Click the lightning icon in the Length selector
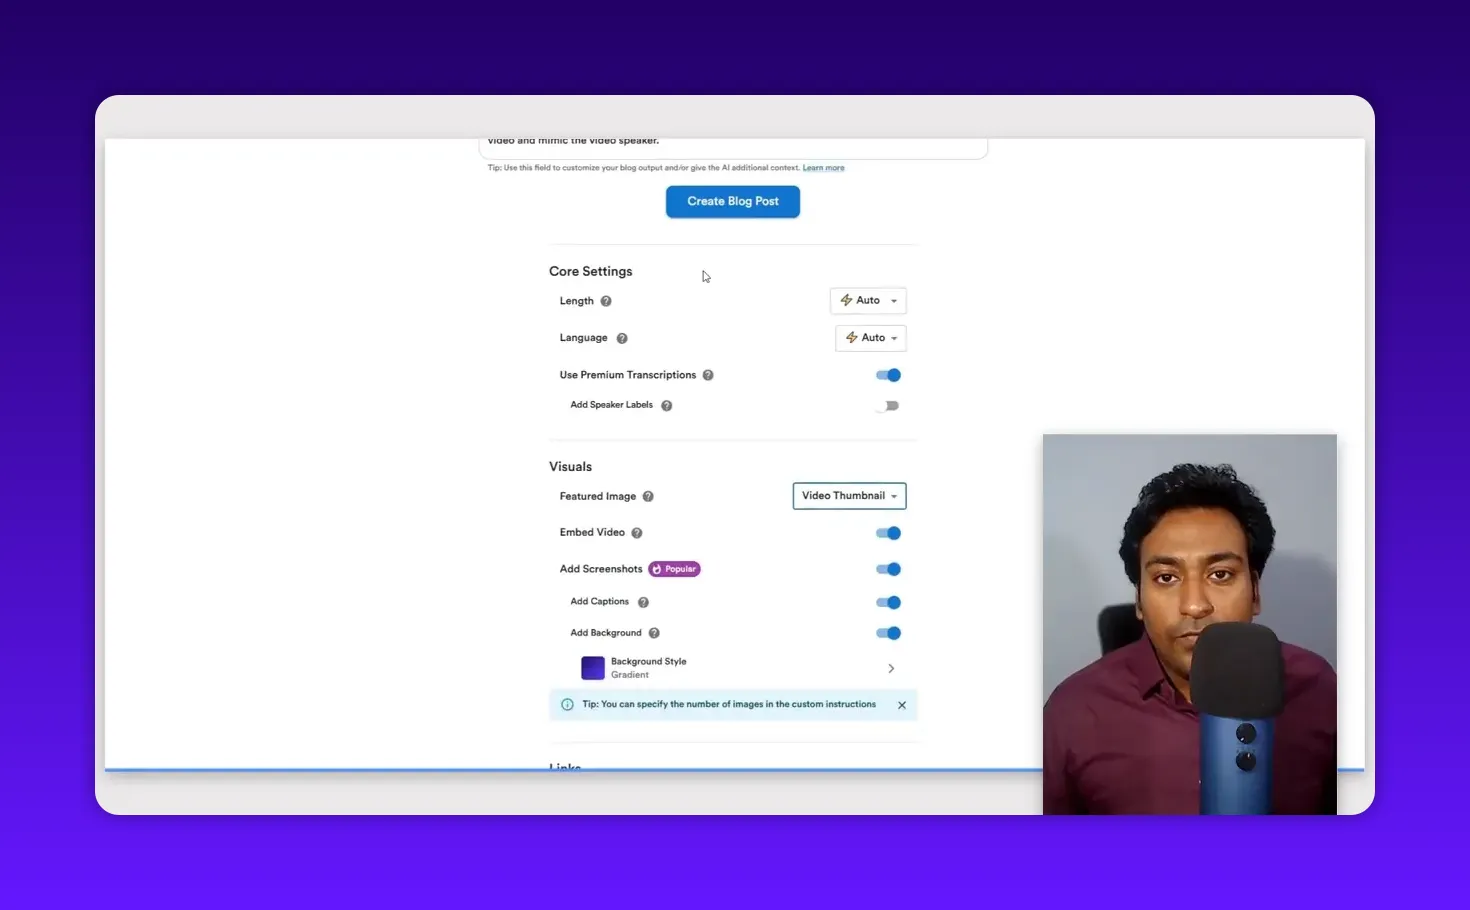The image size is (1470, 910). pyautogui.click(x=847, y=301)
